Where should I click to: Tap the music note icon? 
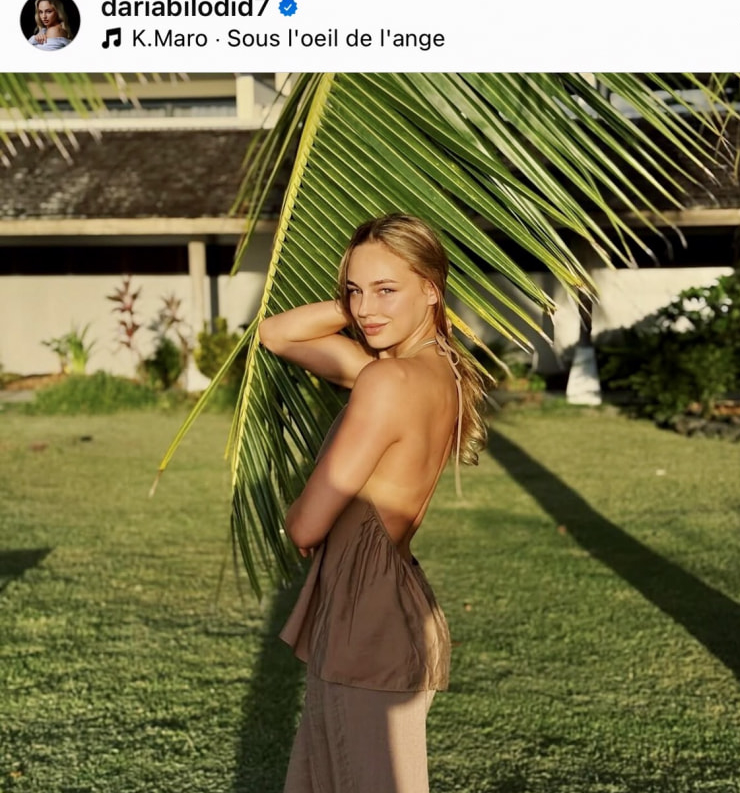112,38
